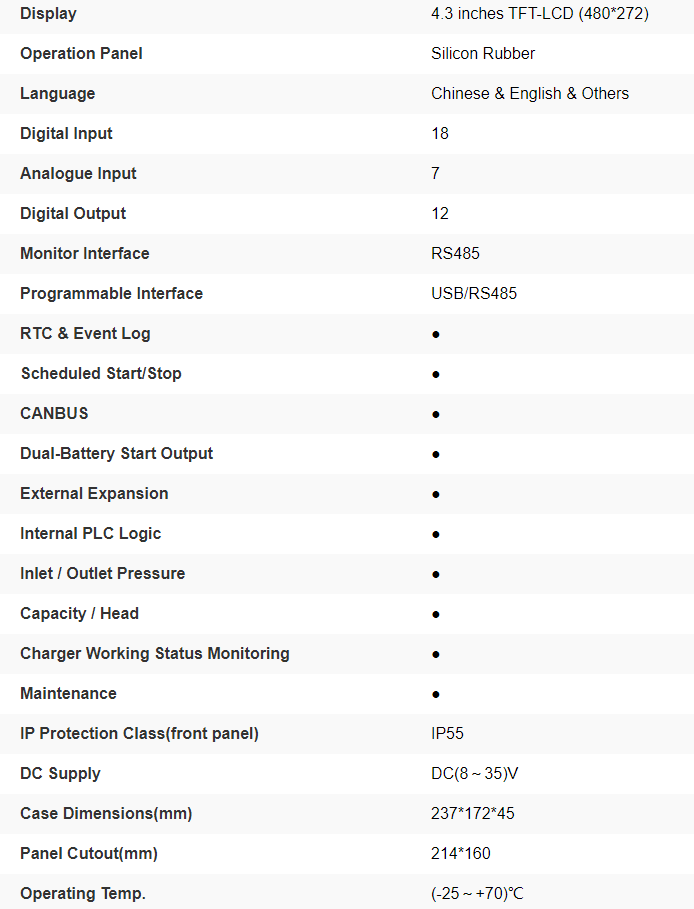Select the bullet beside Maintenance
694x909 pixels.
click(436, 694)
